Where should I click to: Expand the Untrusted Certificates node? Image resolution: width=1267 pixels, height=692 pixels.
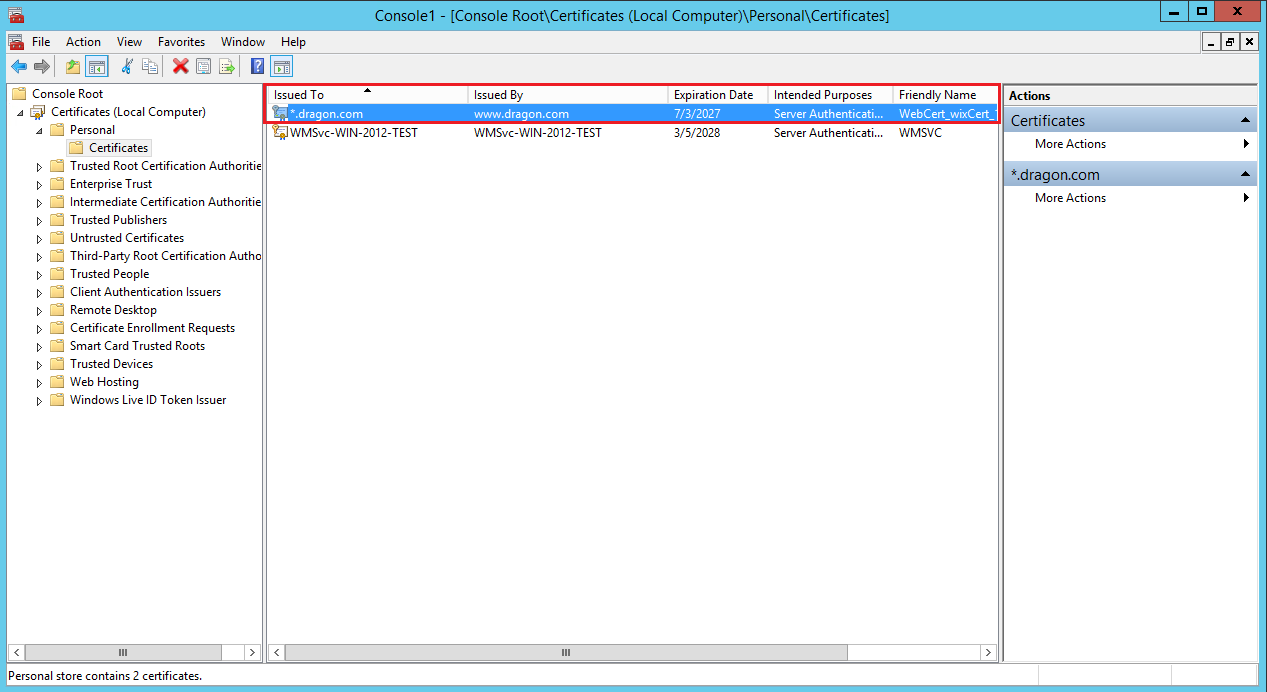tap(39, 239)
